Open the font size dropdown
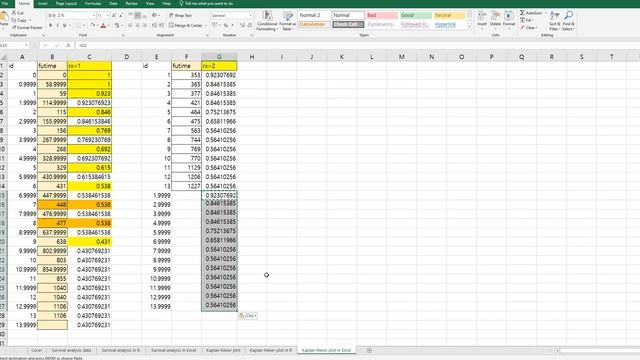 coord(107,16)
